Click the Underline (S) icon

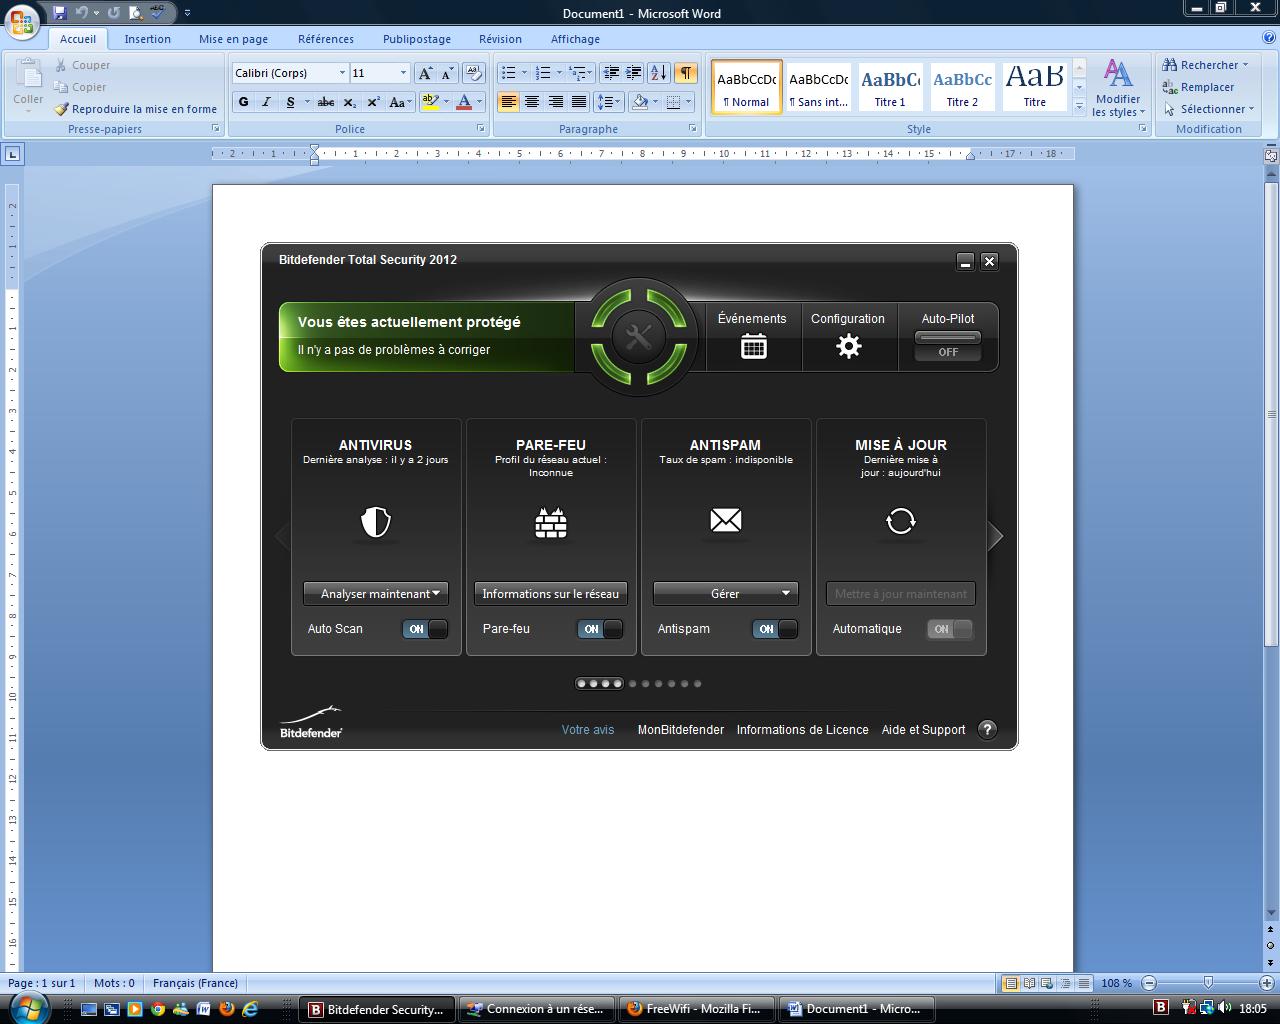[x=290, y=102]
